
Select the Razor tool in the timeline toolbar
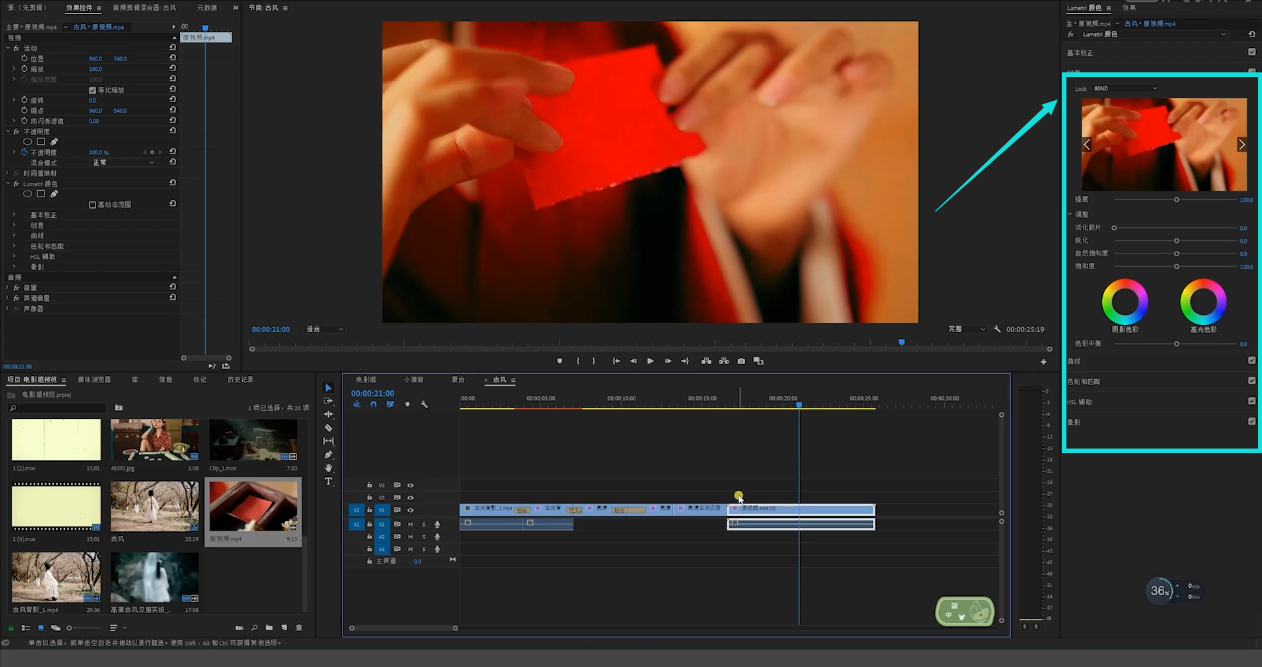tap(329, 428)
